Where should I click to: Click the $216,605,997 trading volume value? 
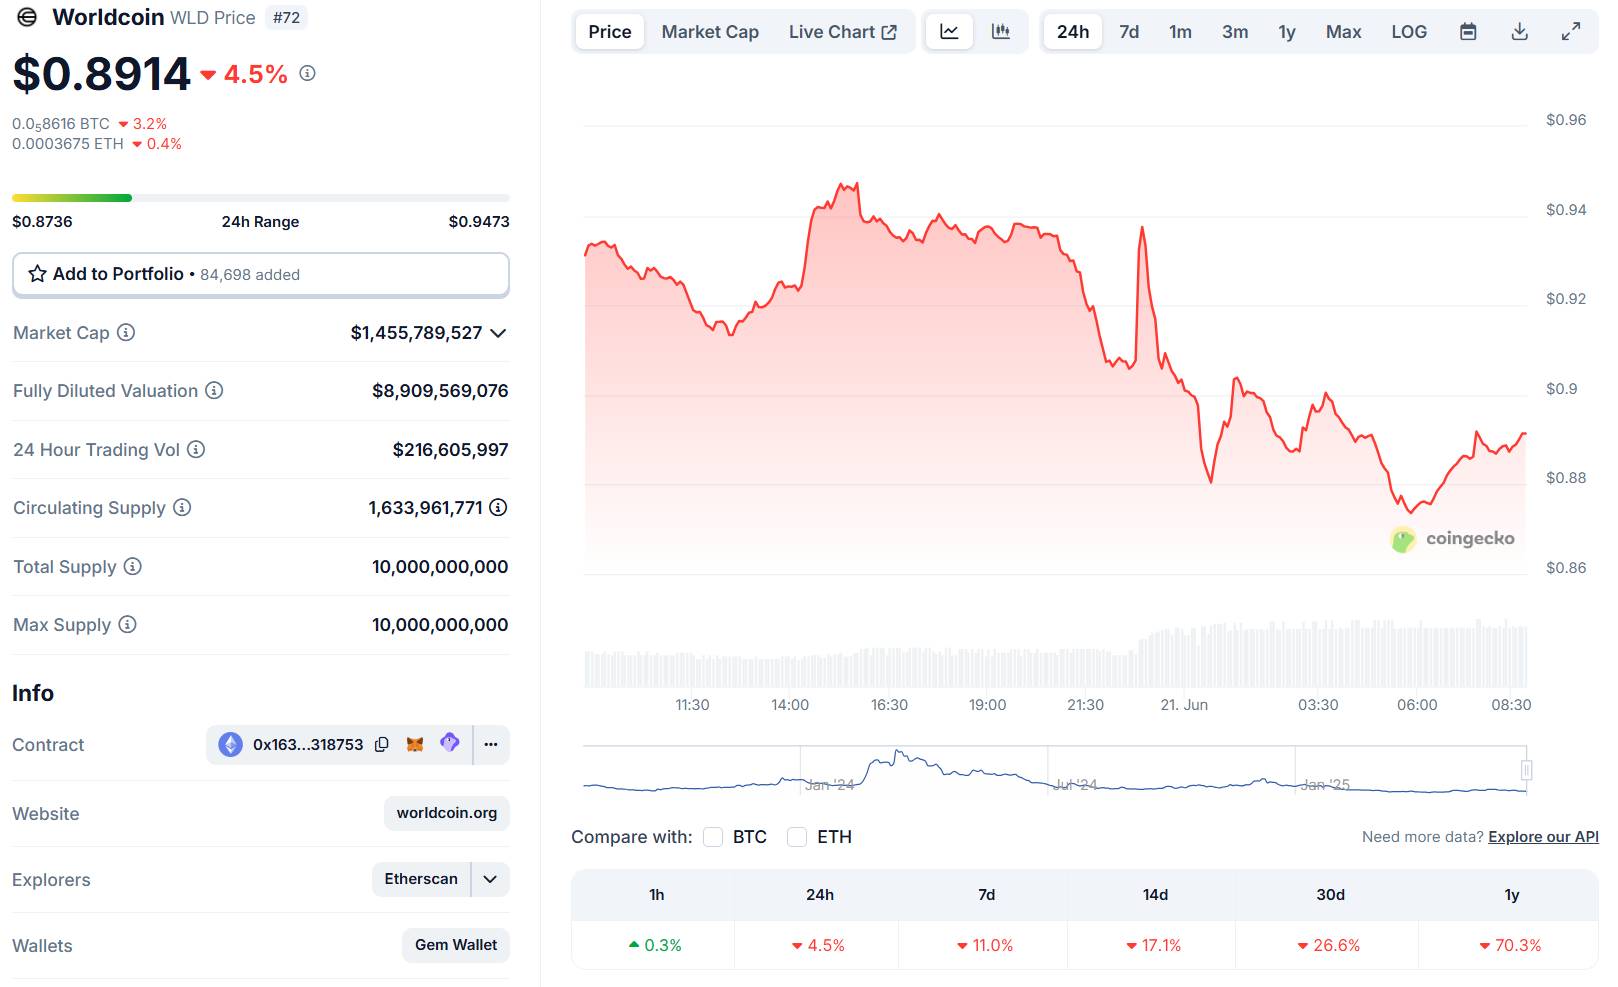tap(450, 450)
